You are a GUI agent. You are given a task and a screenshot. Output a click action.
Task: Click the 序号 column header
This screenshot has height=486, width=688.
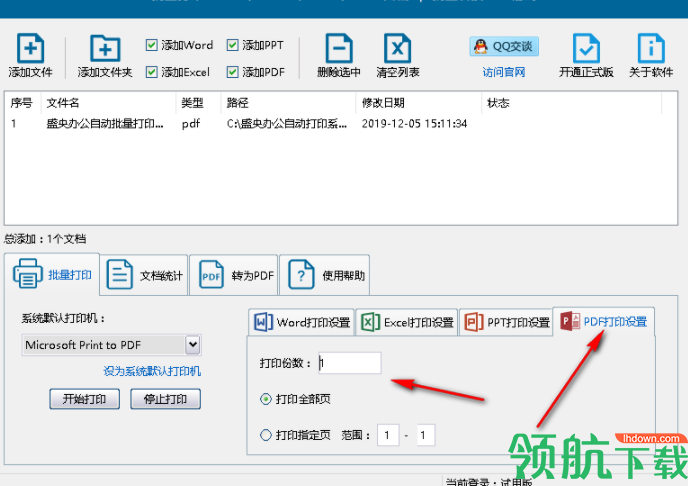pyautogui.click(x=23, y=103)
